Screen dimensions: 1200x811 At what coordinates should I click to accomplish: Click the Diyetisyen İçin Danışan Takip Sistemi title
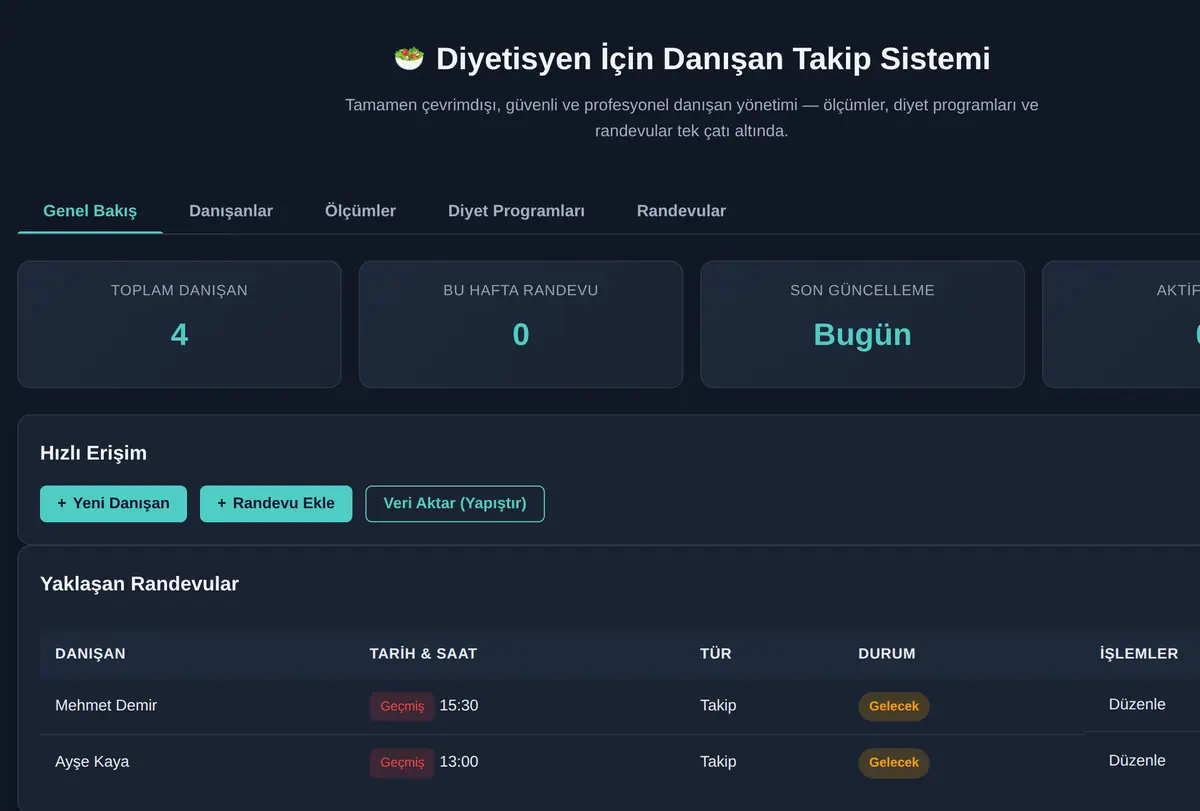click(713, 59)
